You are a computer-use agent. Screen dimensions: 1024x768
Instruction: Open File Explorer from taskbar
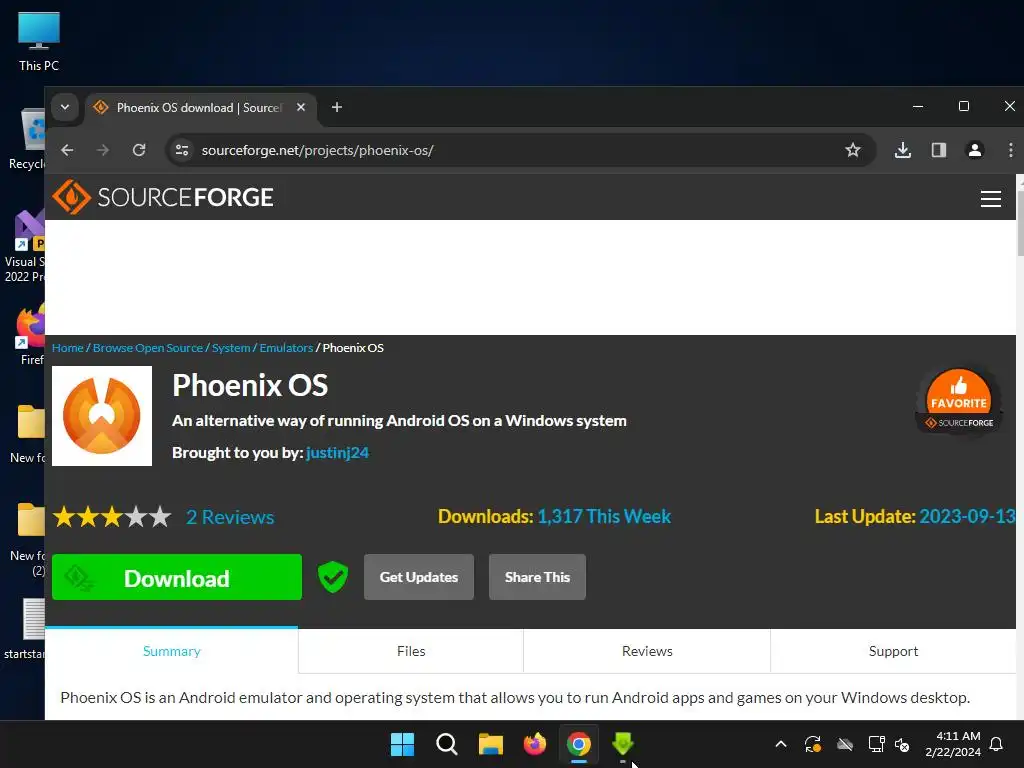click(x=490, y=744)
